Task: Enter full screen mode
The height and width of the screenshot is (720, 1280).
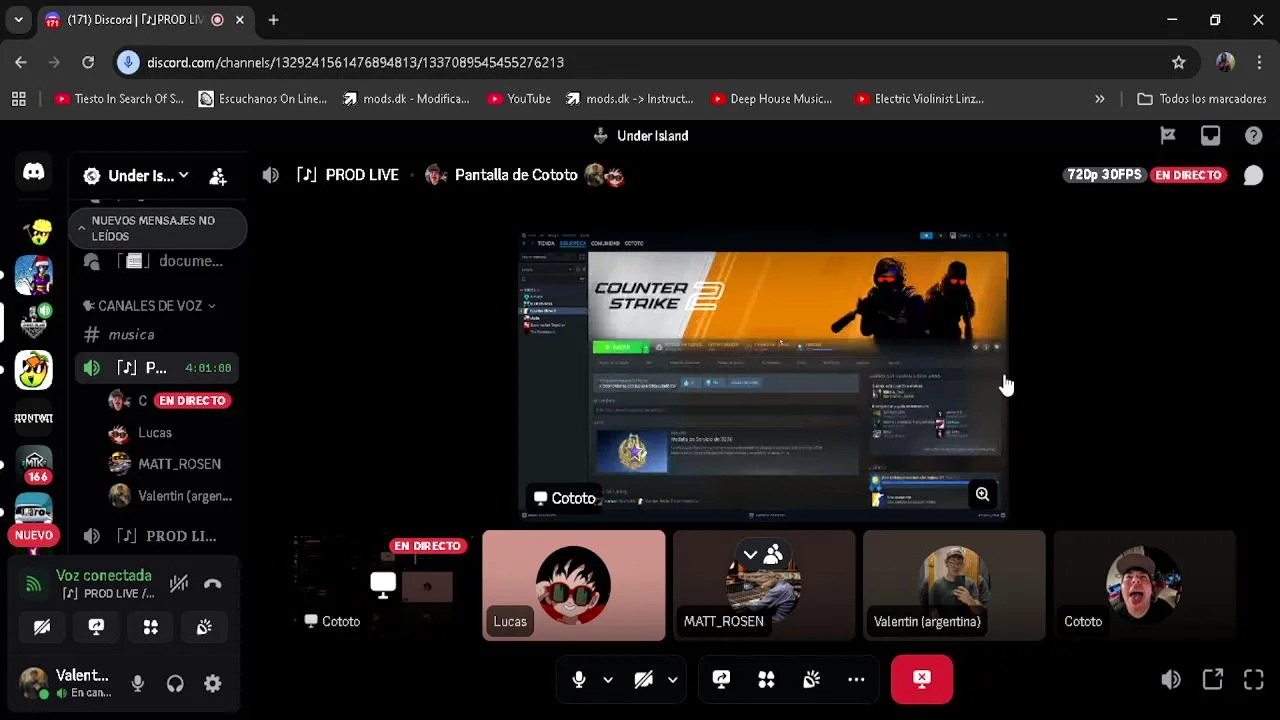Action: (x=1253, y=680)
